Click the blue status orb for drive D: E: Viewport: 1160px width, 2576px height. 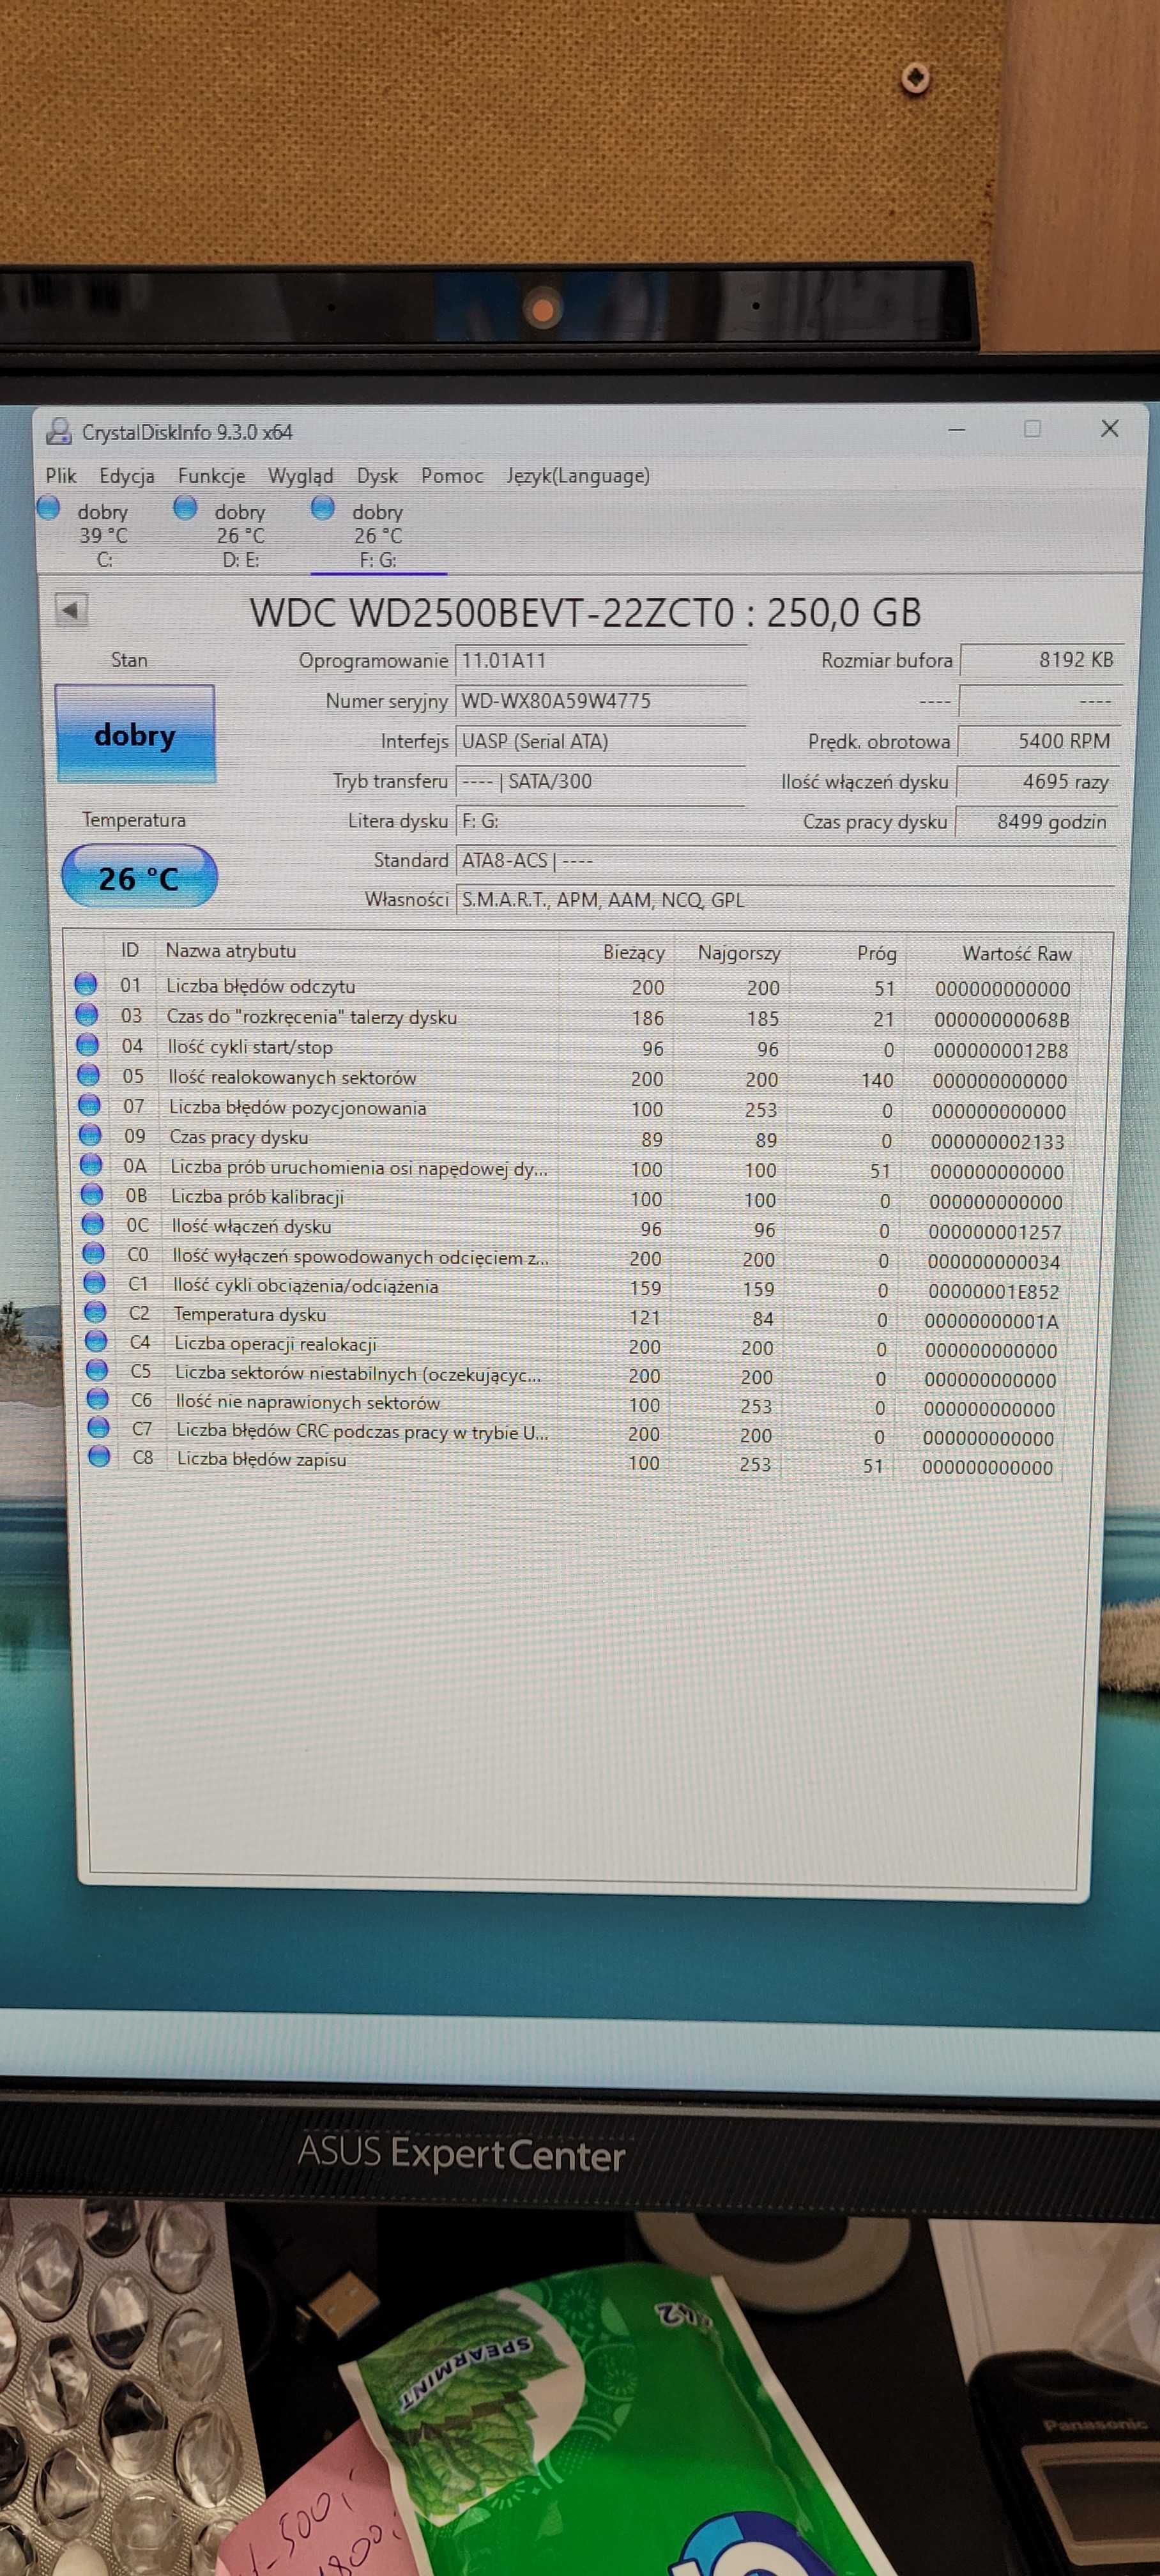pyautogui.click(x=185, y=508)
